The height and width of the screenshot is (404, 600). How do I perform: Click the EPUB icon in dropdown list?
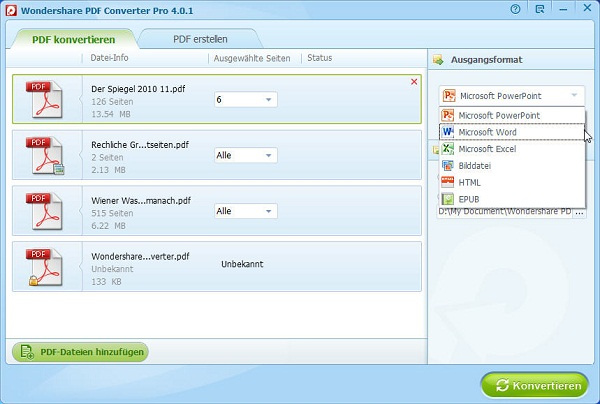(x=447, y=199)
